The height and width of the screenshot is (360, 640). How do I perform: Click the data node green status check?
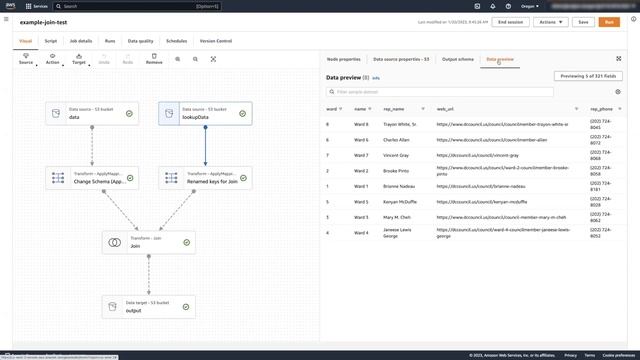129,113
